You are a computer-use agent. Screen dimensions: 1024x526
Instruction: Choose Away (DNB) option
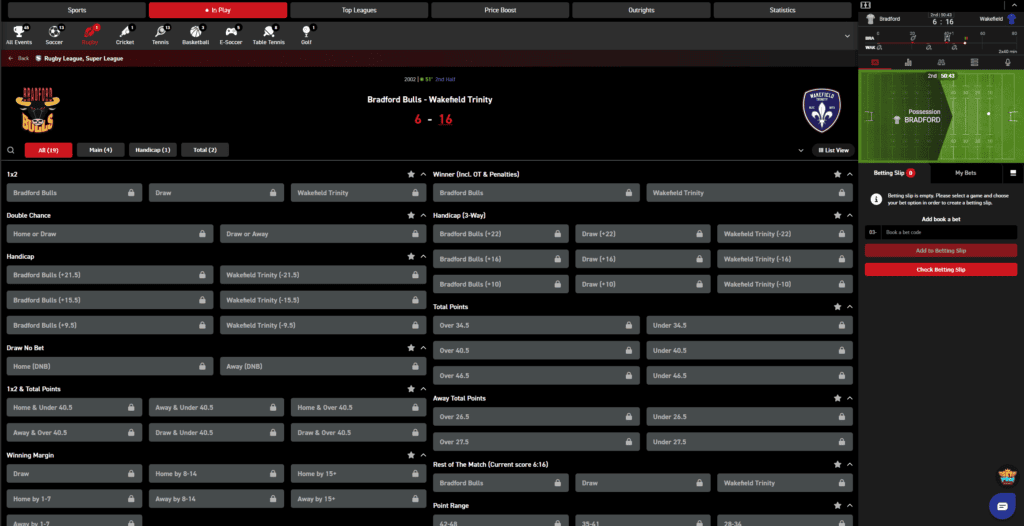pos(323,367)
